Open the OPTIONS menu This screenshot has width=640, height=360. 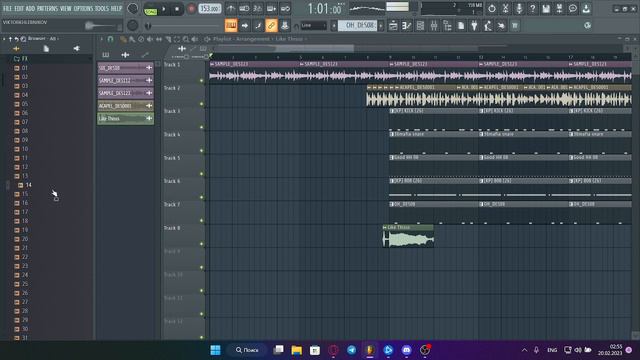[x=83, y=8]
